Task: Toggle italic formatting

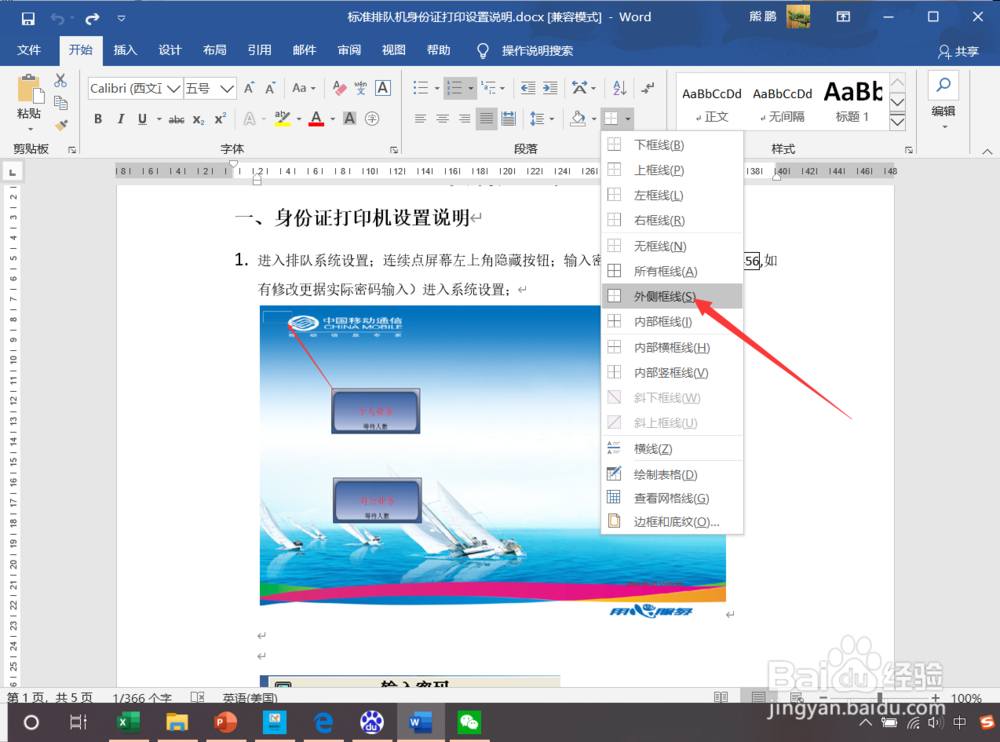Action: pyautogui.click(x=121, y=117)
